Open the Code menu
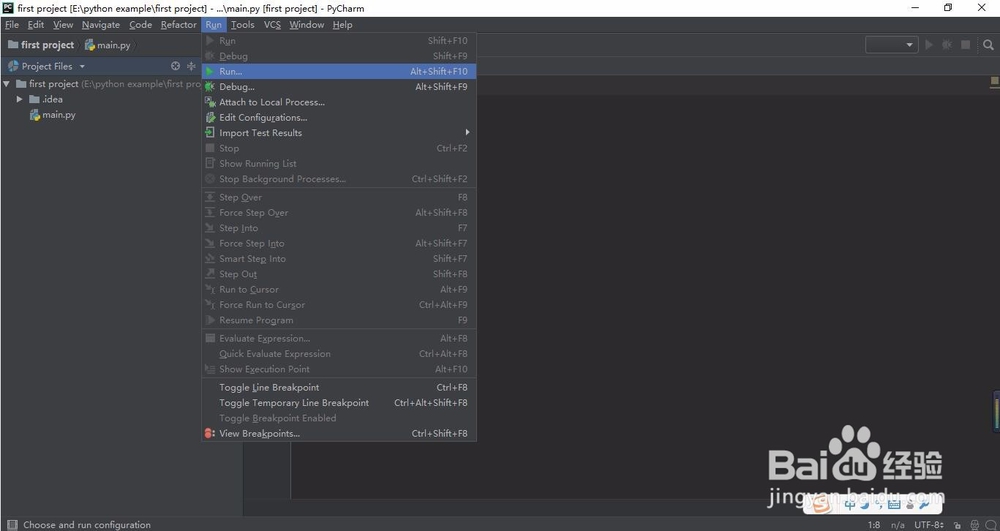The width and height of the screenshot is (1000, 531). click(x=140, y=25)
